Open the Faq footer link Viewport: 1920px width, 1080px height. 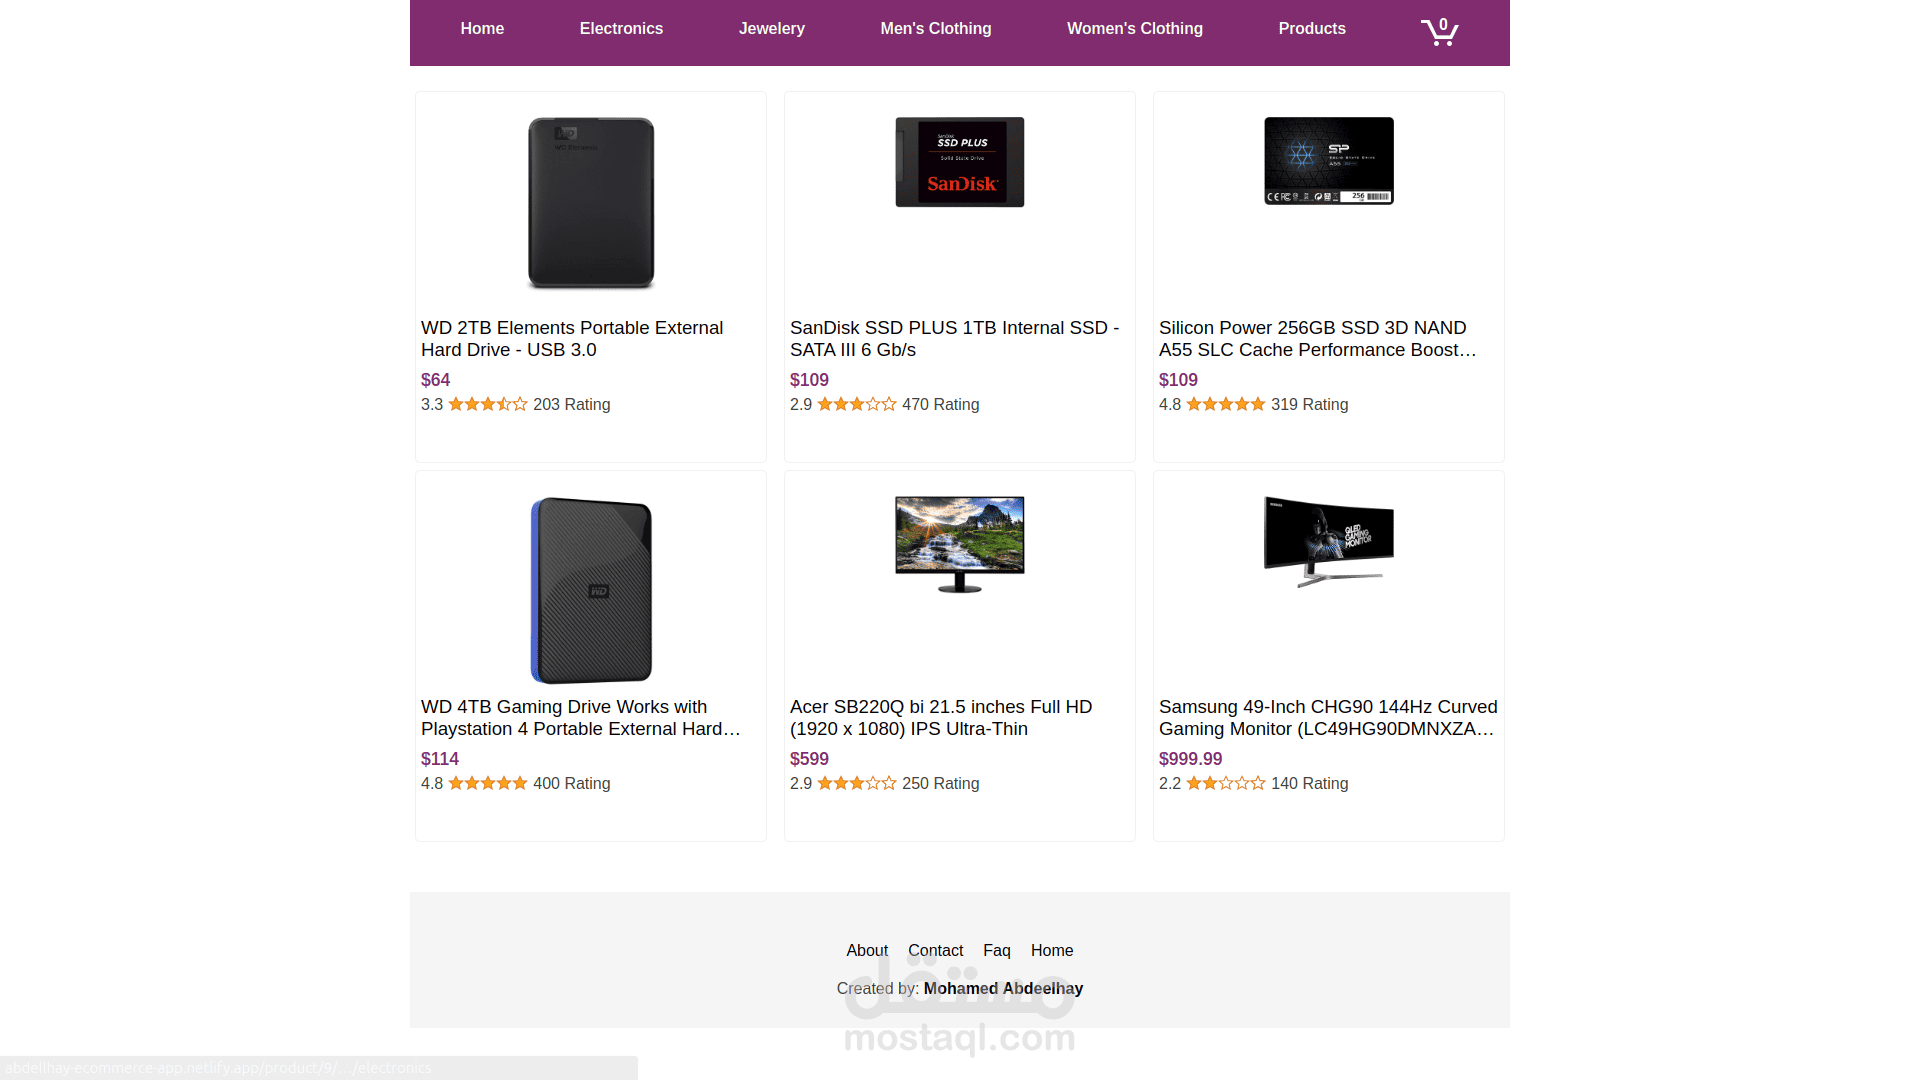click(997, 950)
